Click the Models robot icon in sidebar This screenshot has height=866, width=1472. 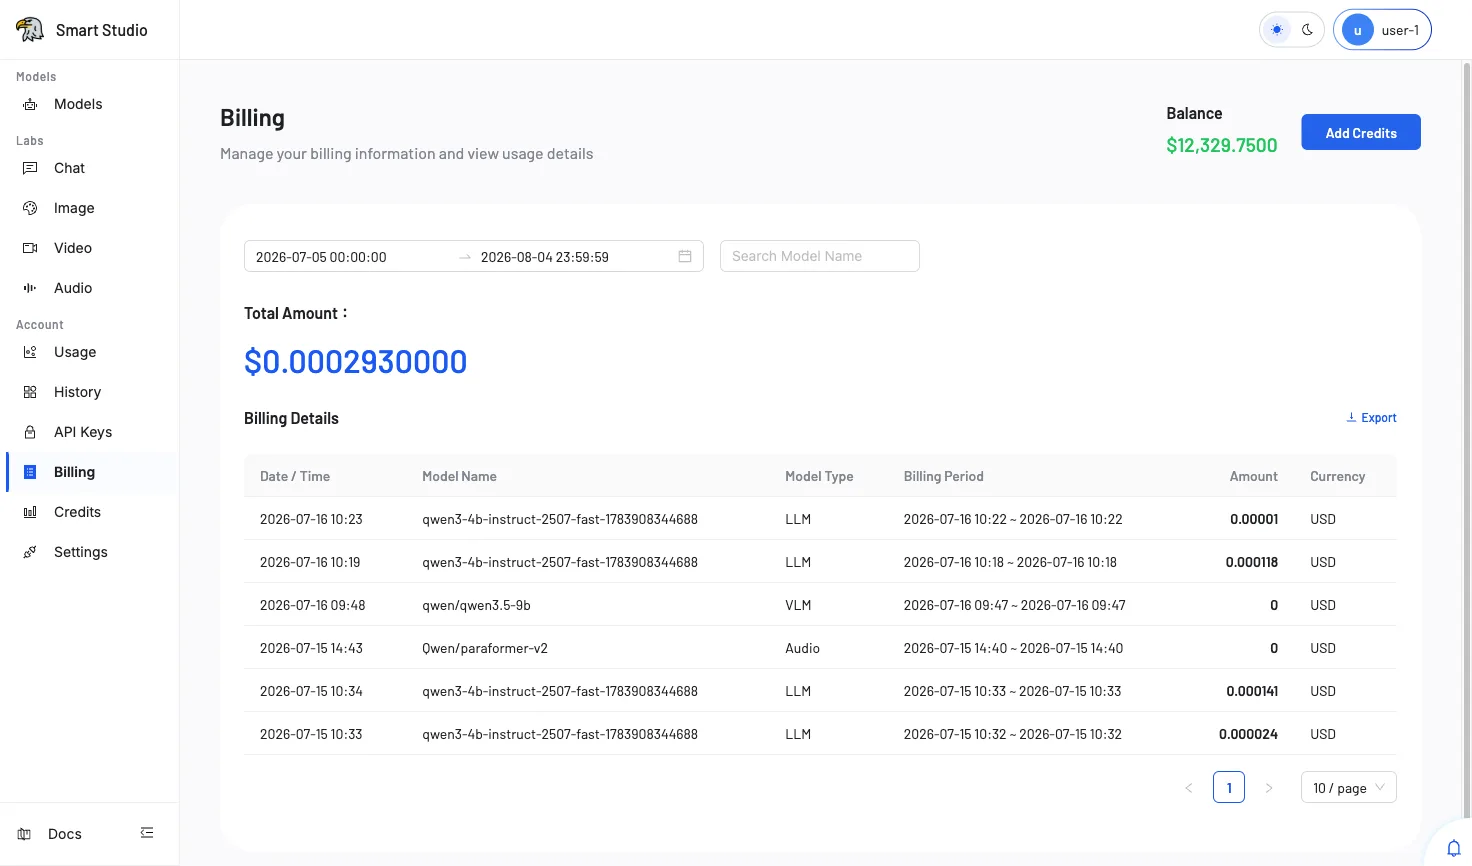(30, 104)
